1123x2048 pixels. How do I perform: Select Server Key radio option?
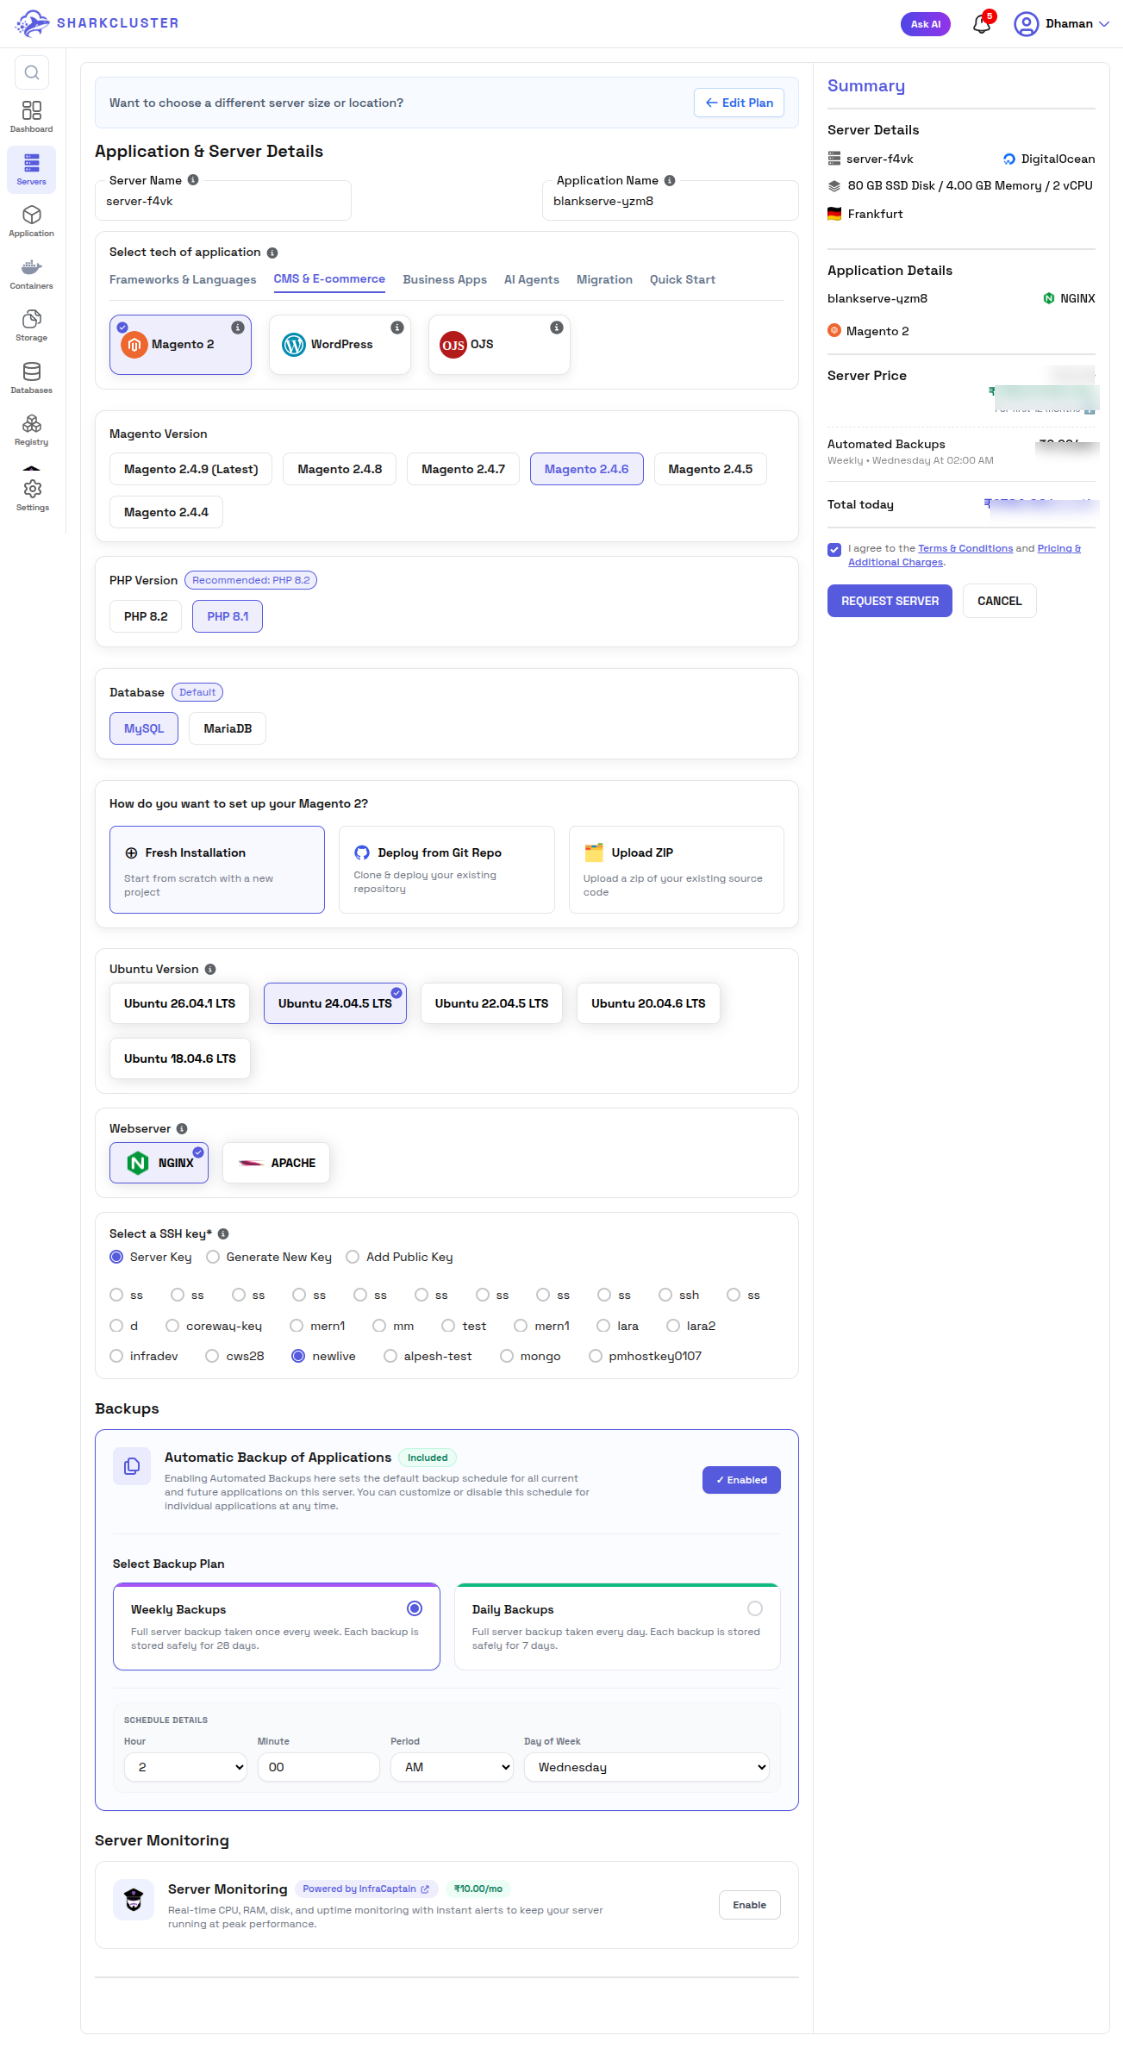point(116,1257)
